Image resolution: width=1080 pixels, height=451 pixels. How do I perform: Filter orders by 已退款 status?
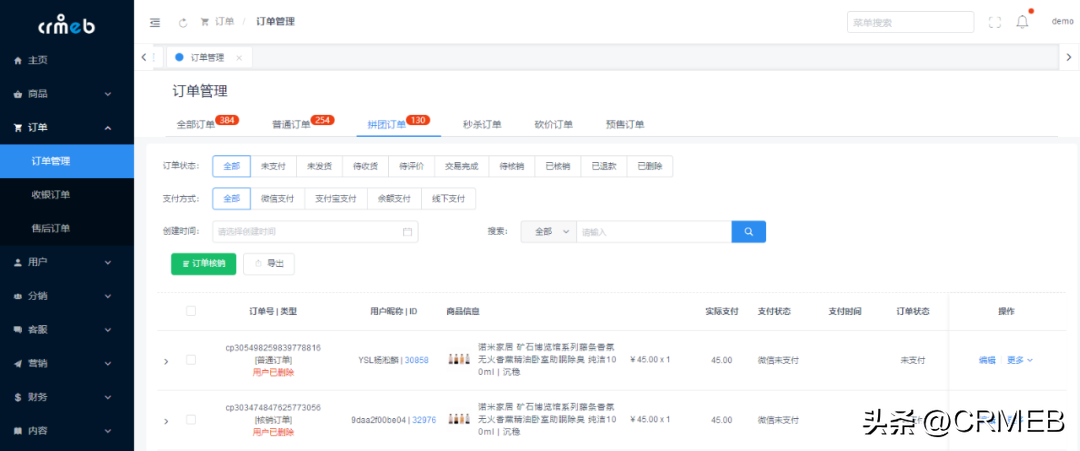[604, 166]
